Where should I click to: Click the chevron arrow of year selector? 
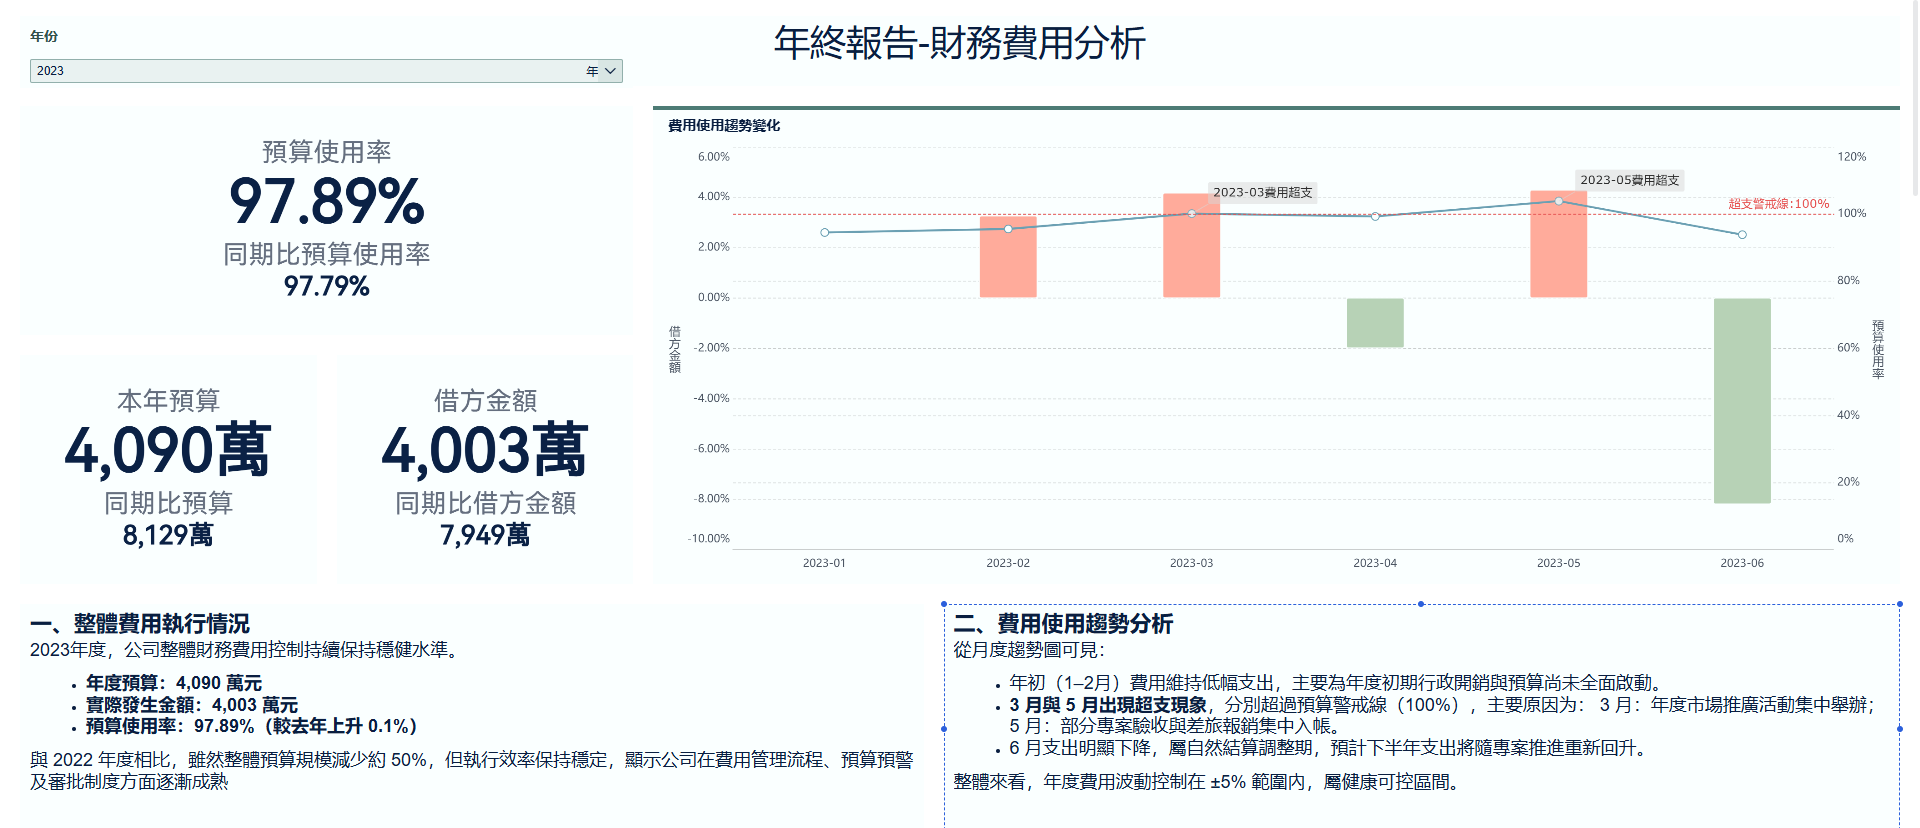pyautogui.click(x=611, y=71)
